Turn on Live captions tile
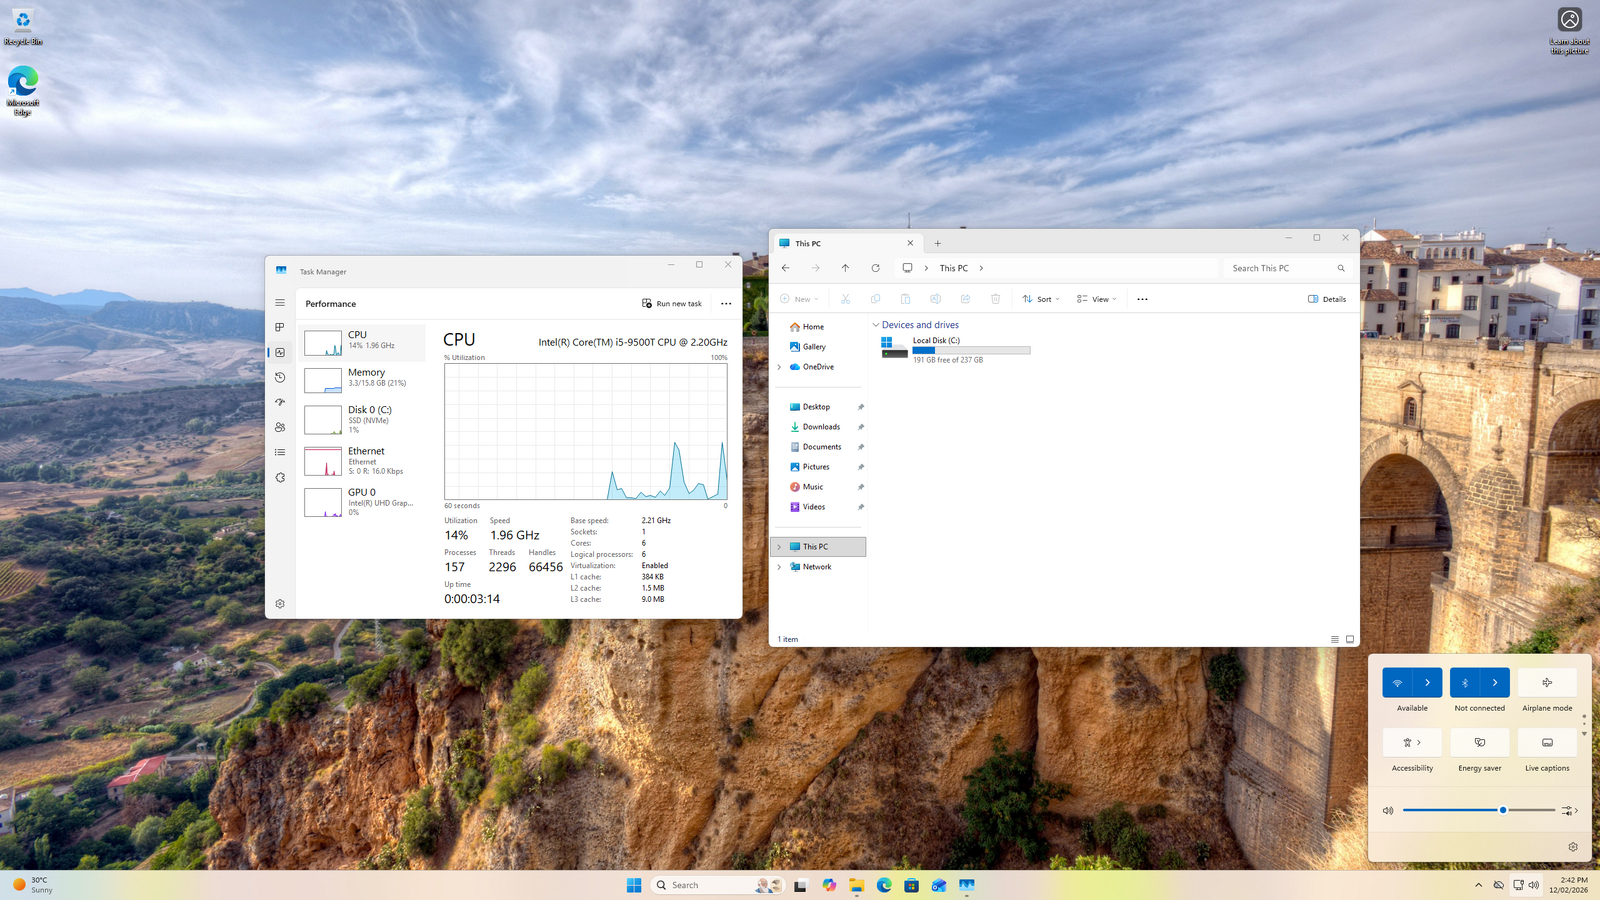Image resolution: width=1600 pixels, height=900 pixels. (1547, 742)
